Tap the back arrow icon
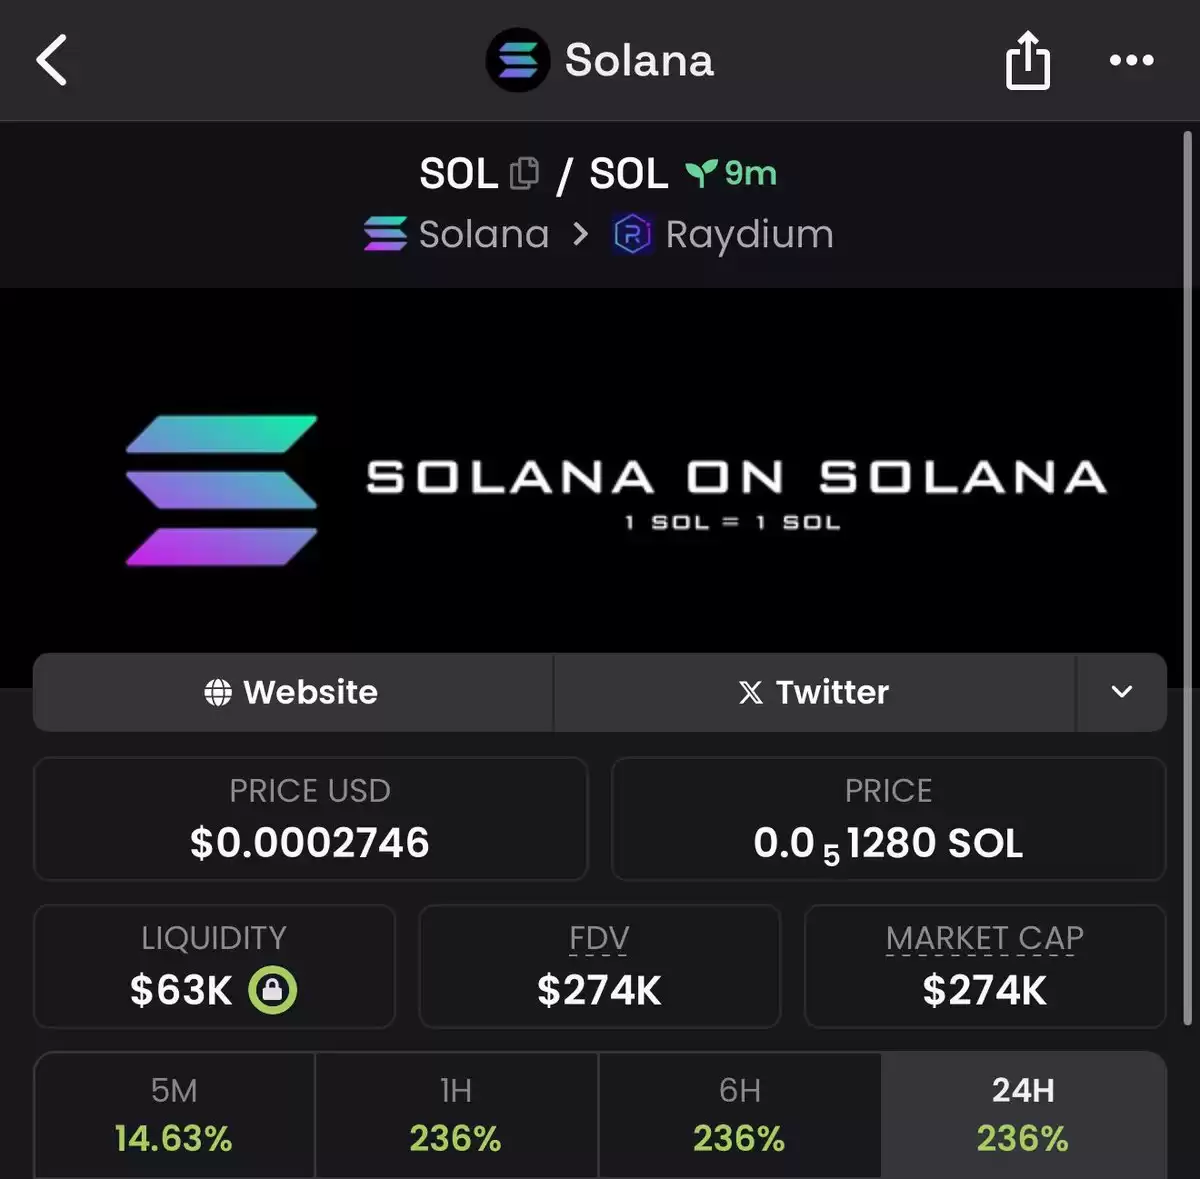The image size is (1200, 1179). pos(52,60)
